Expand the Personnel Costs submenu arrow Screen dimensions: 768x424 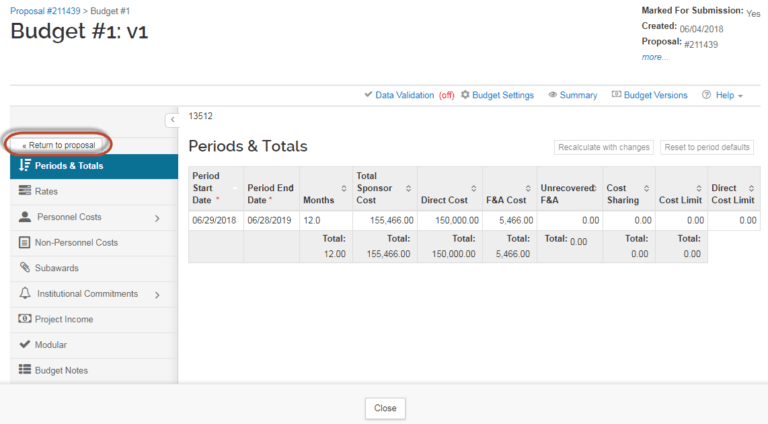click(157, 217)
